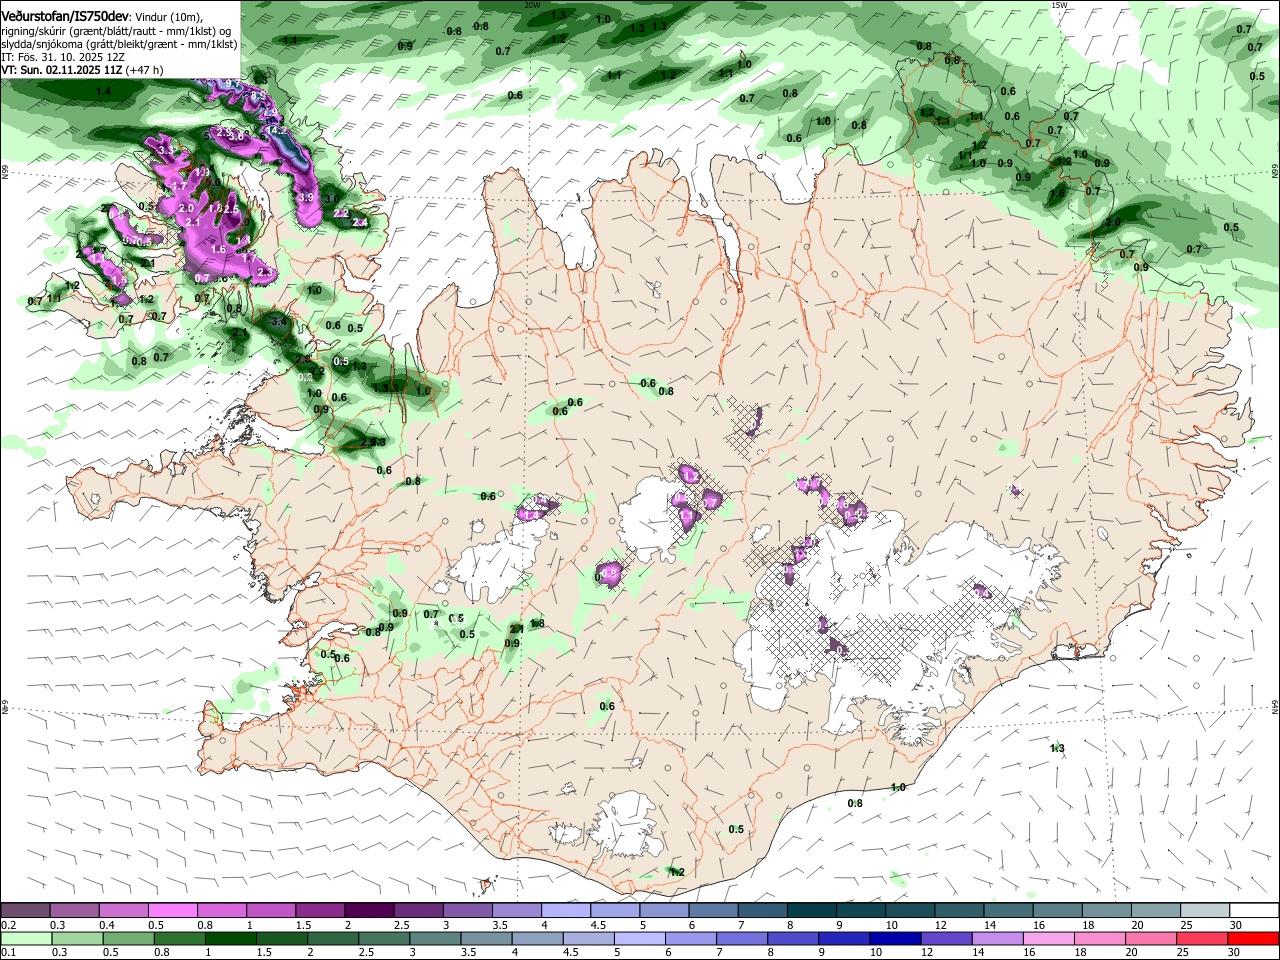The image size is (1280, 960).
Task: Click the pale grey swatch between 25 and 30 top row
Action: pos(1203,911)
